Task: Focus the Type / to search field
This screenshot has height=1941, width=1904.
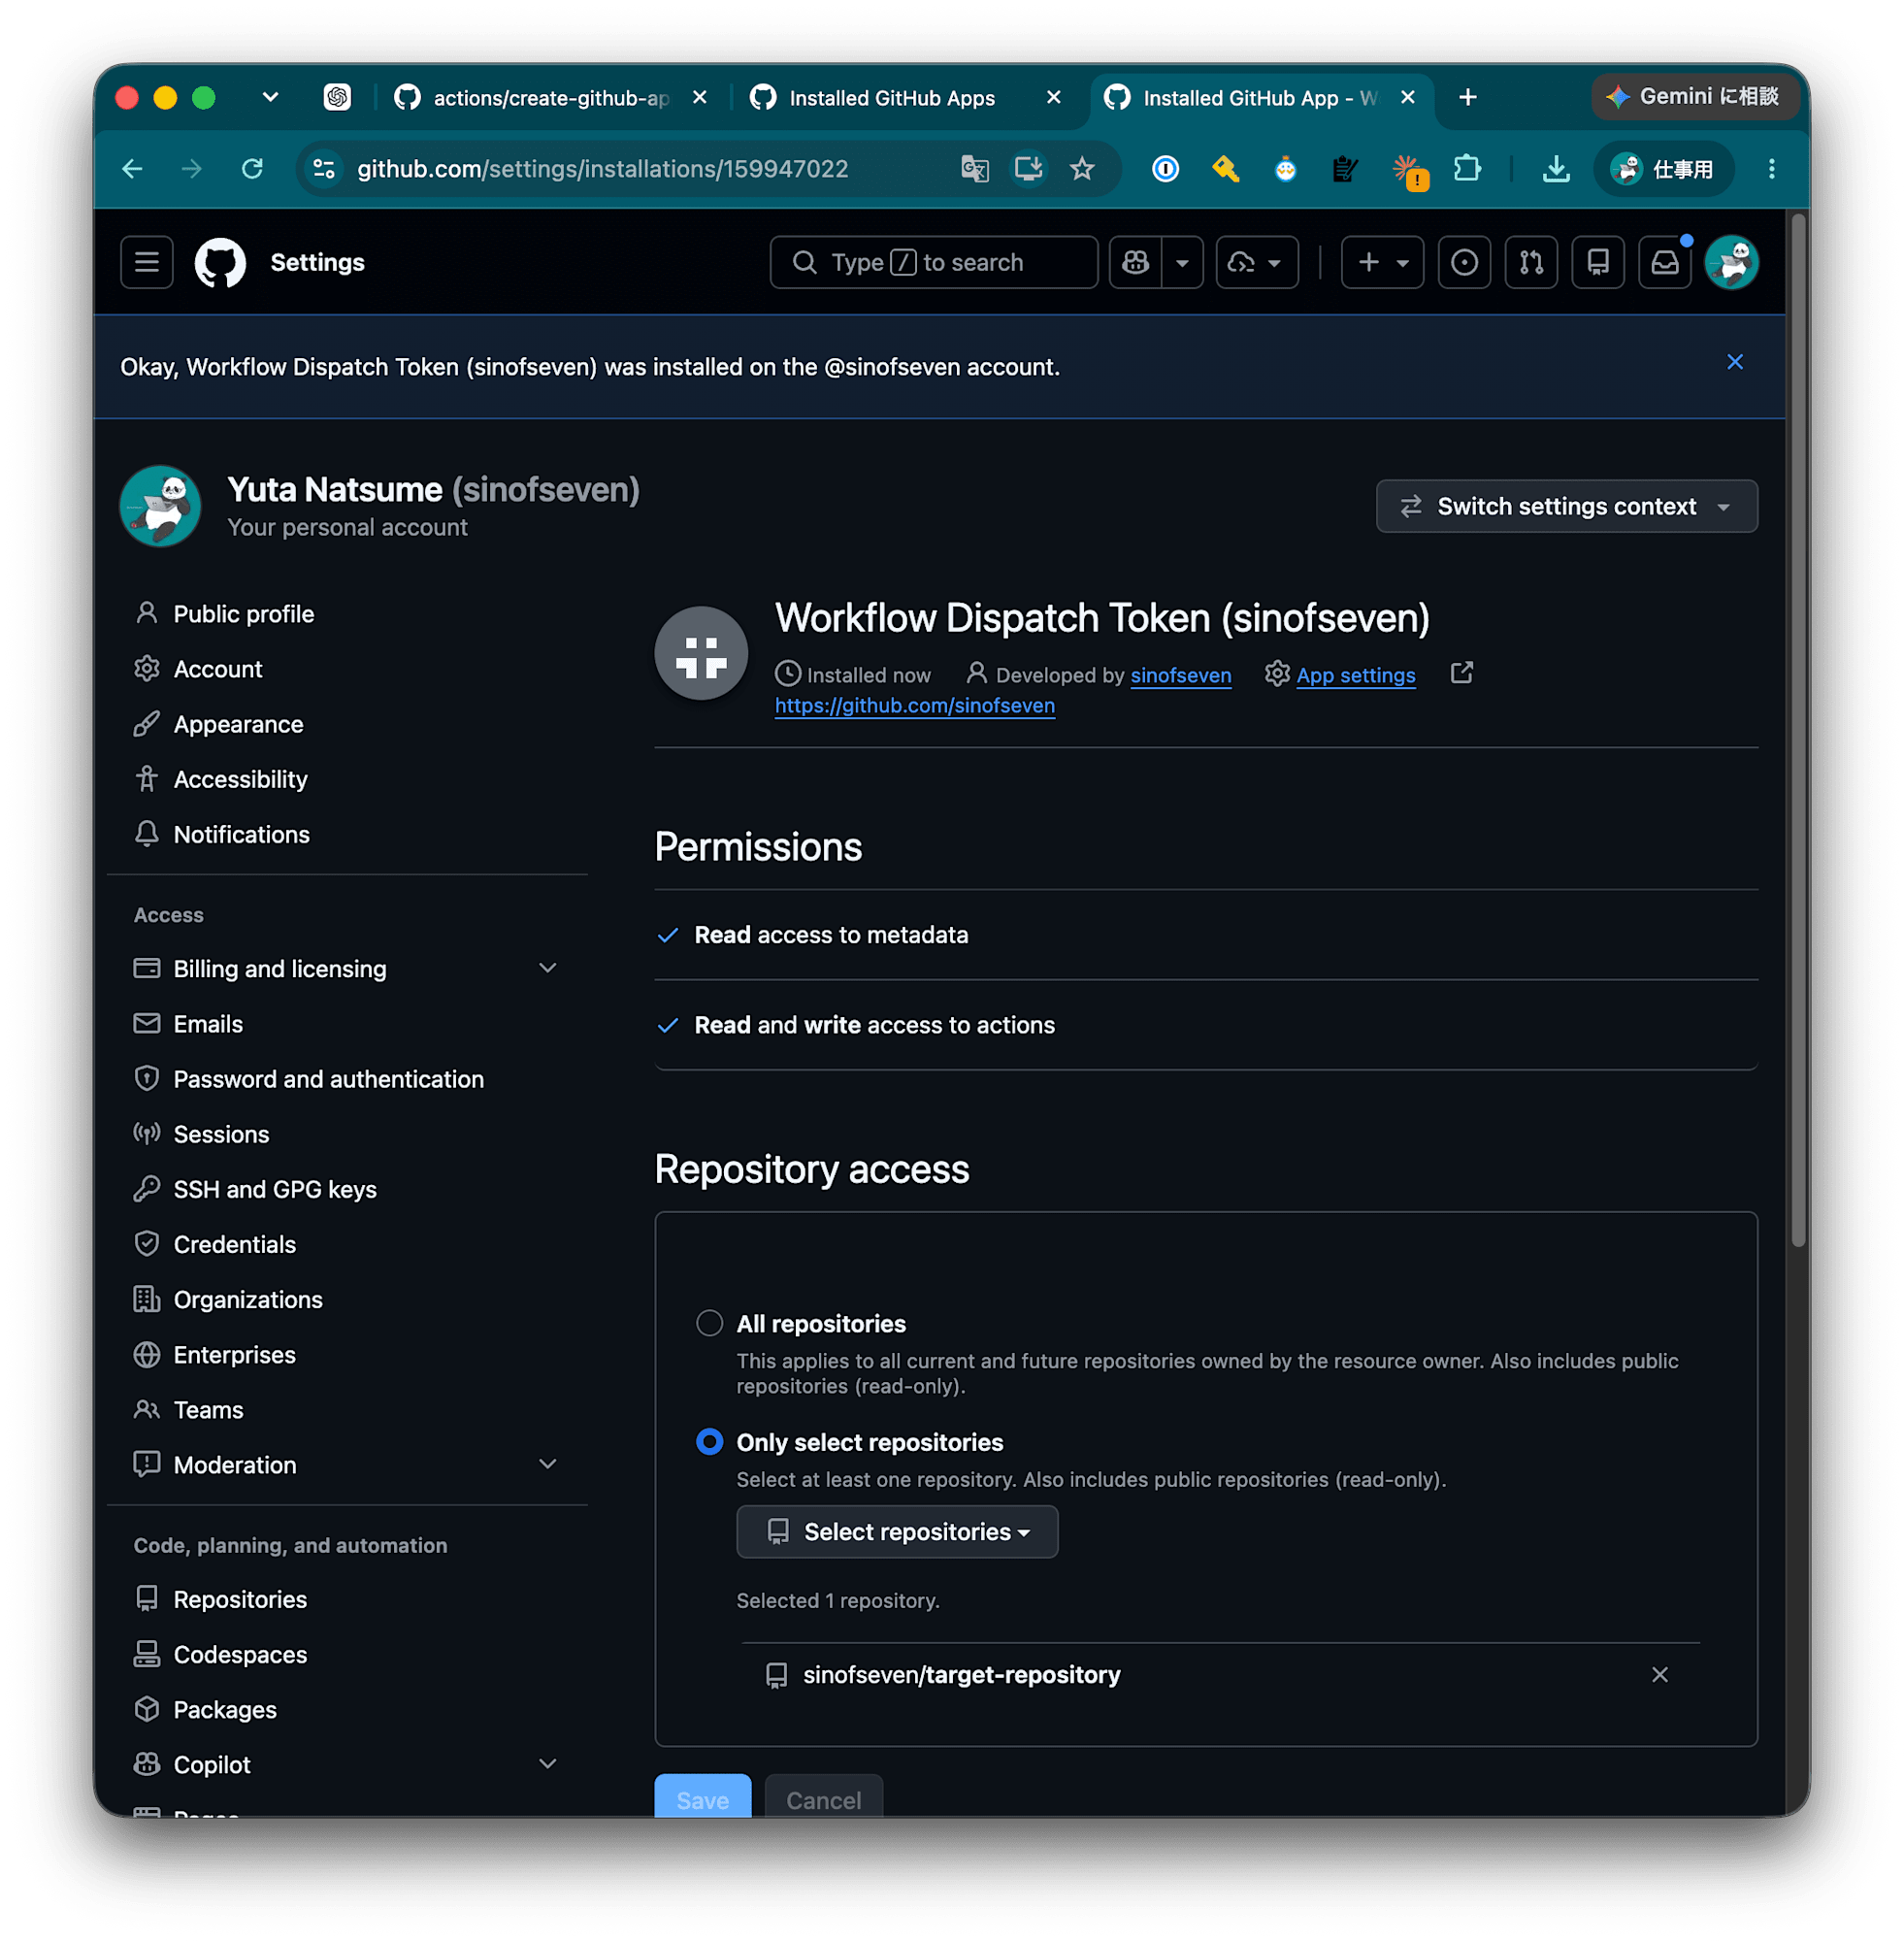Action: pos(933,262)
